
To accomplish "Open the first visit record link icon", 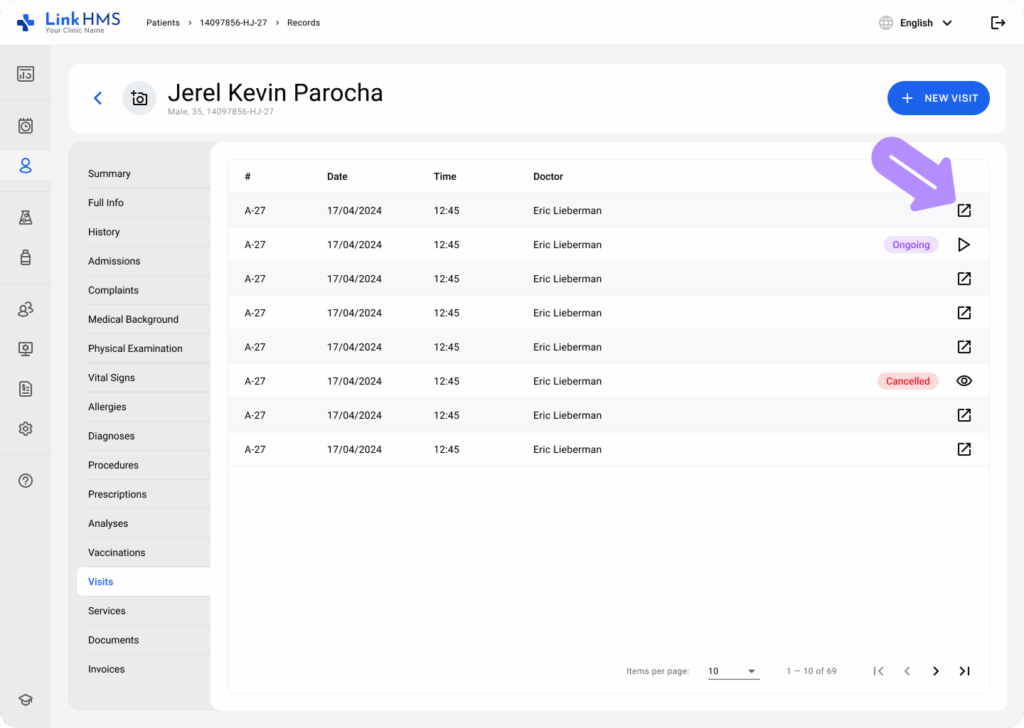I will [964, 211].
